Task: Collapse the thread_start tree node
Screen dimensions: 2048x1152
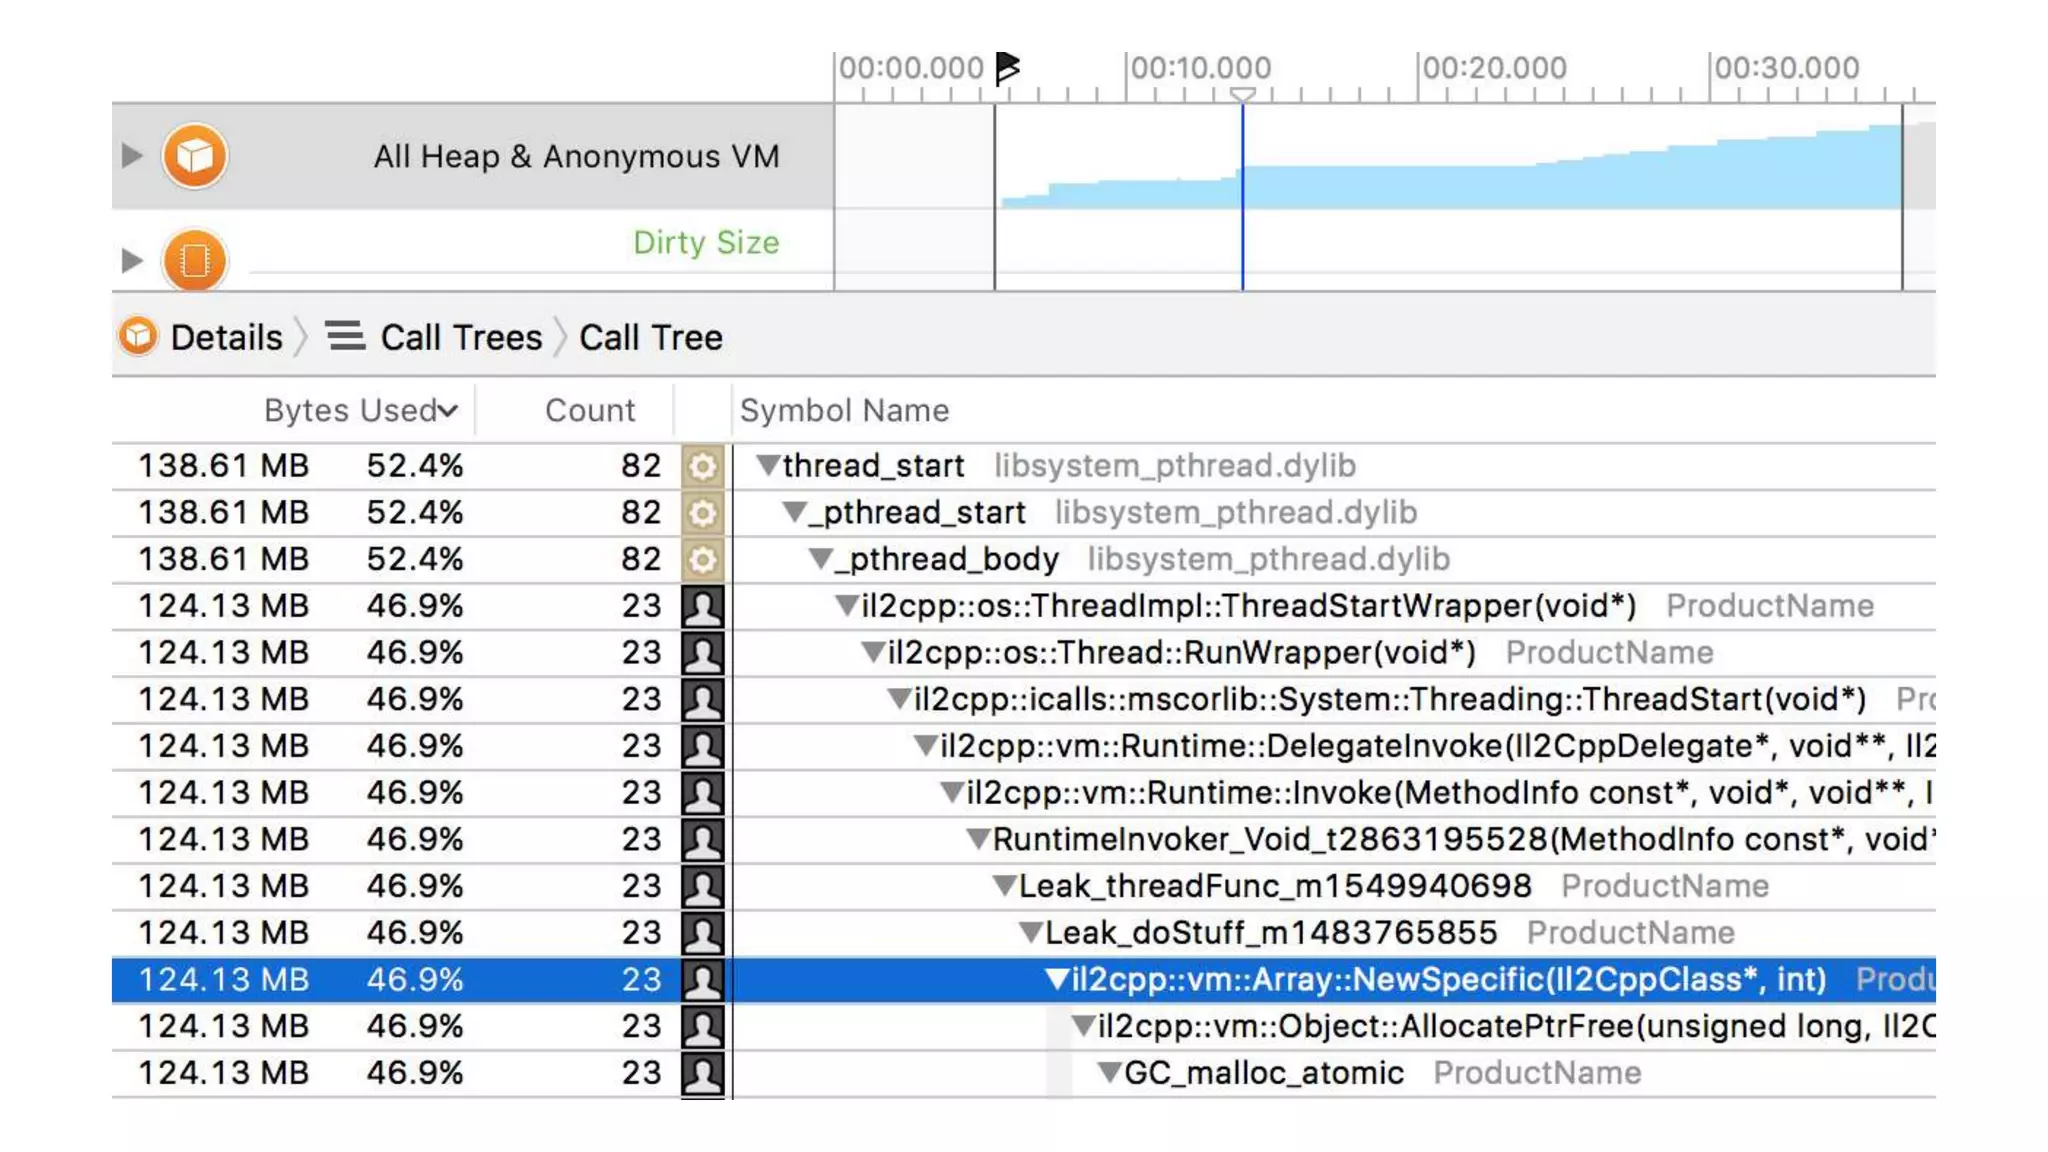Action: [x=767, y=465]
